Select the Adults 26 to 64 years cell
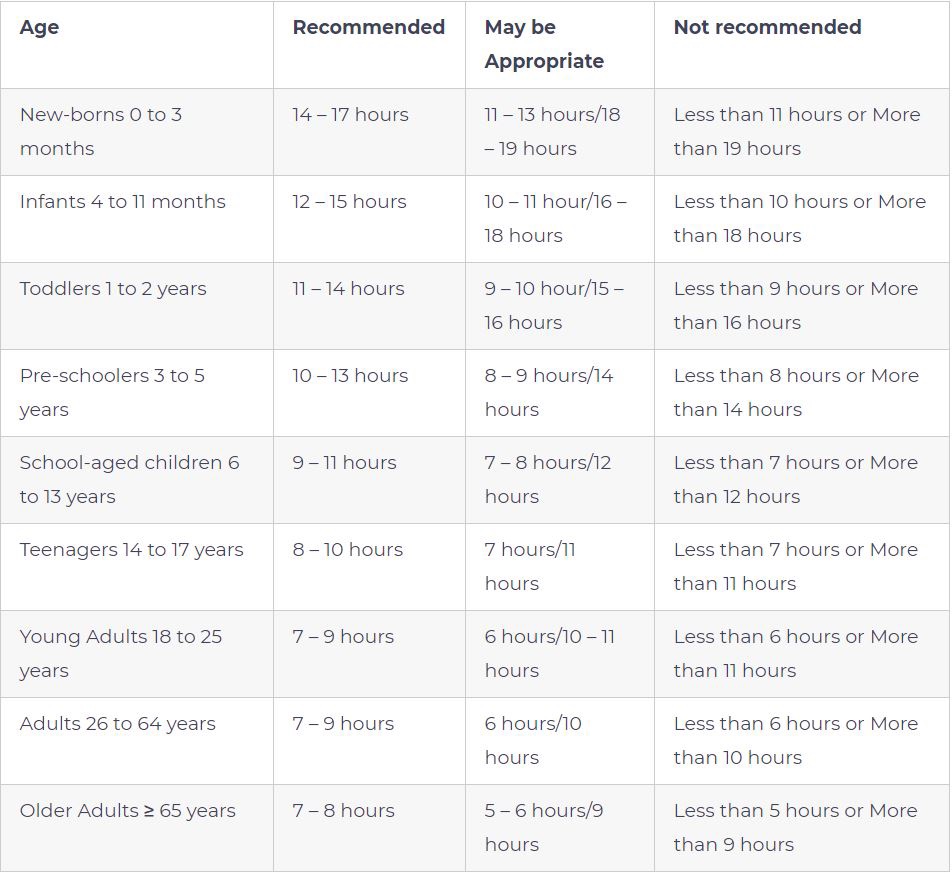Screen dimensions: 952x872 click(117, 724)
